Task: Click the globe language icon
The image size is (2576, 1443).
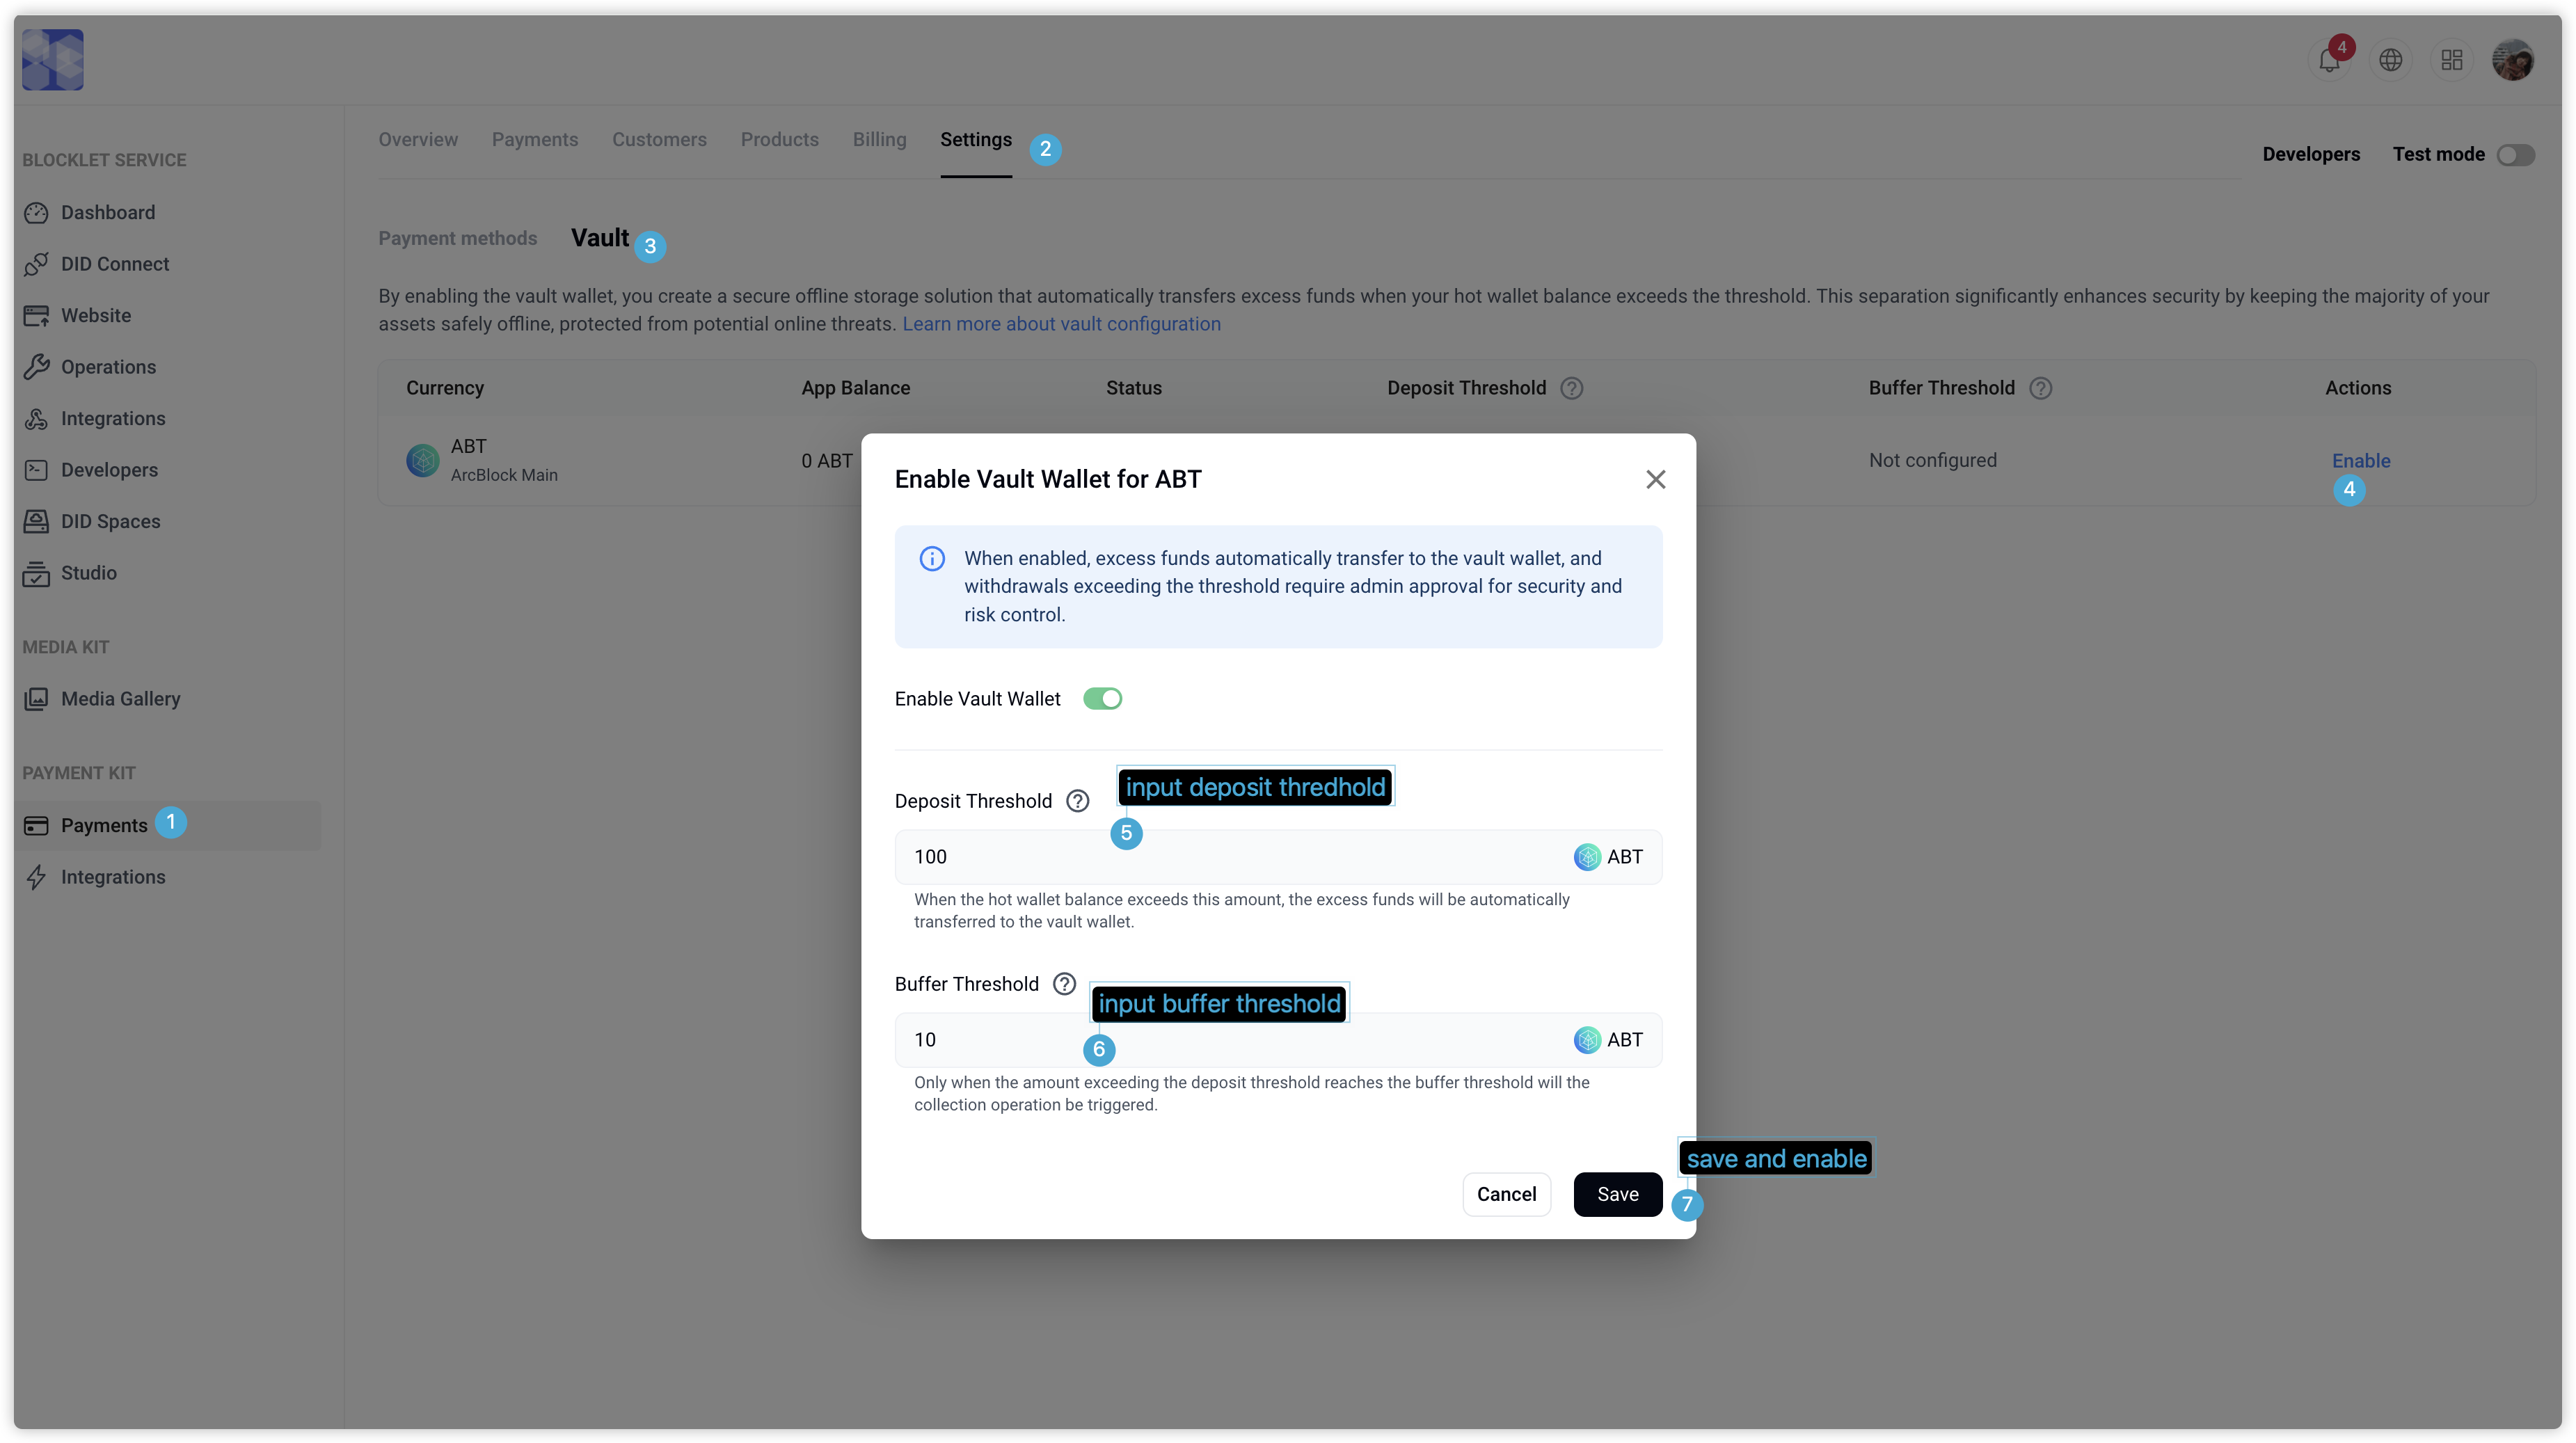Action: pyautogui.click(x=2390, y=61)
